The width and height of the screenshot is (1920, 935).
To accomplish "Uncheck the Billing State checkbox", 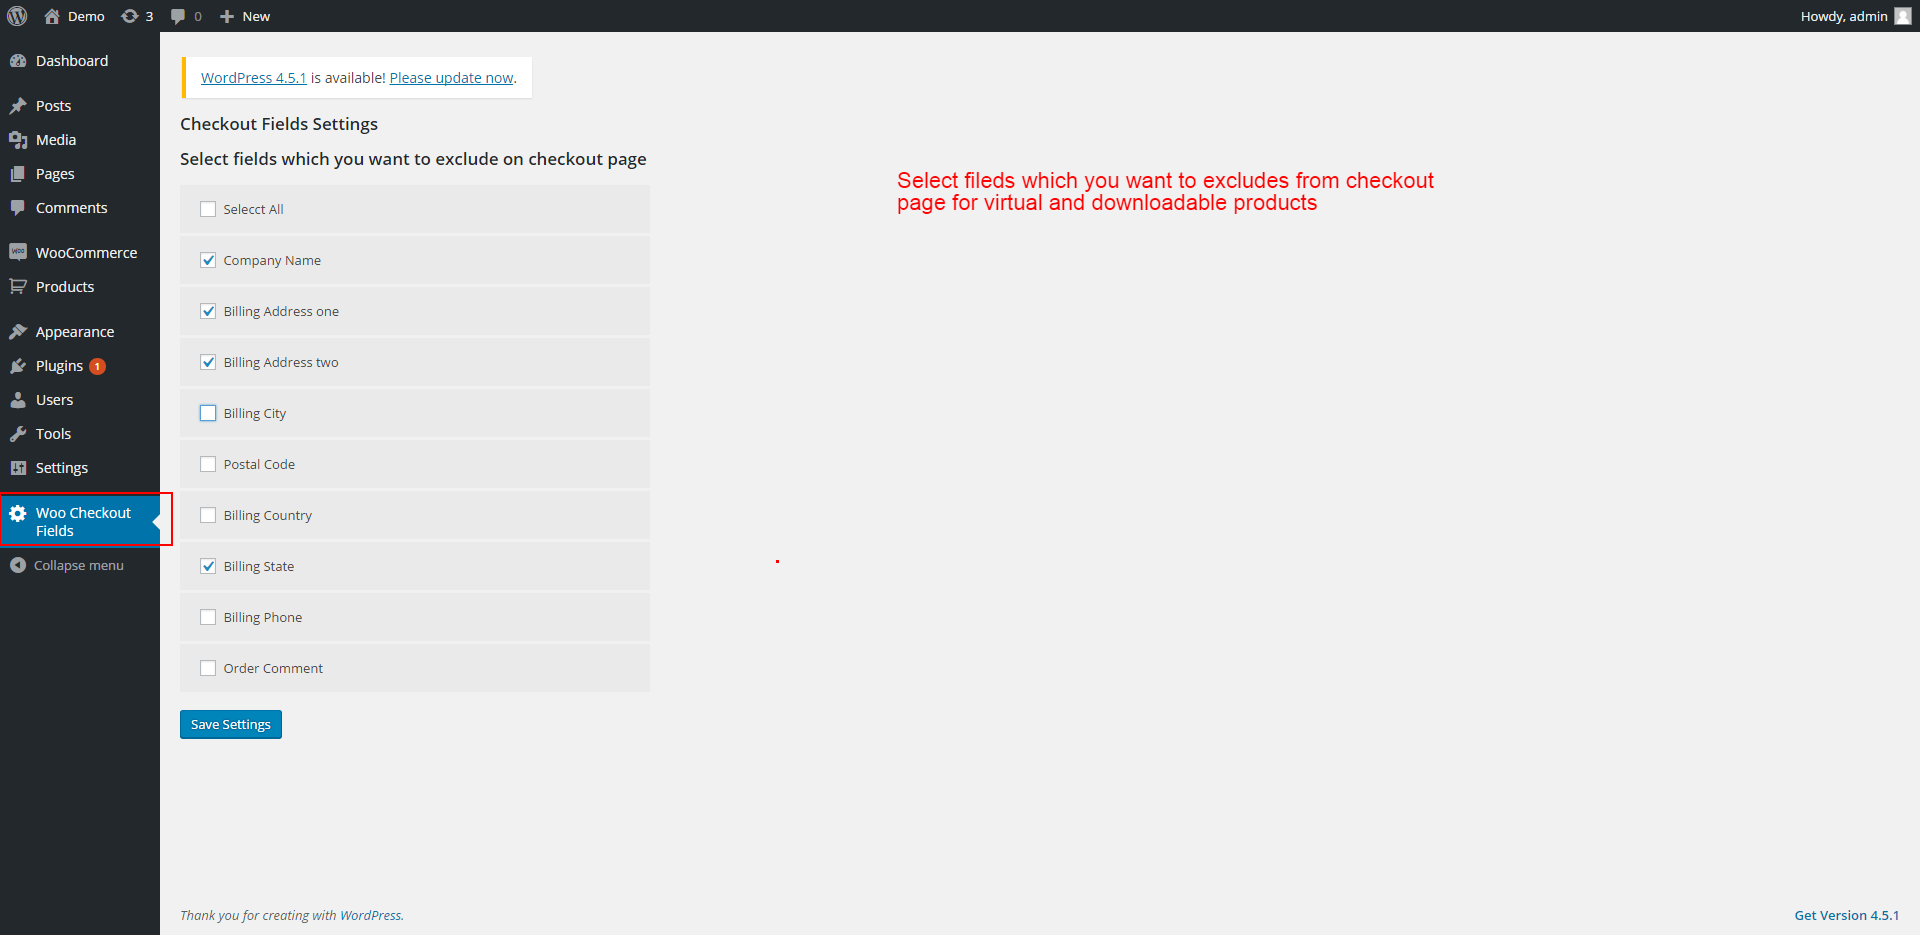I will point(208,566).
